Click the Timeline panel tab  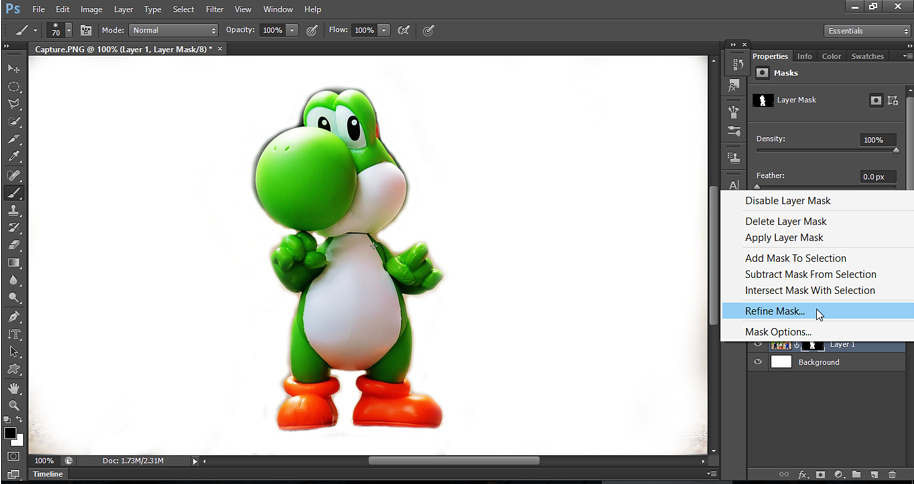[x=48, y=474]
